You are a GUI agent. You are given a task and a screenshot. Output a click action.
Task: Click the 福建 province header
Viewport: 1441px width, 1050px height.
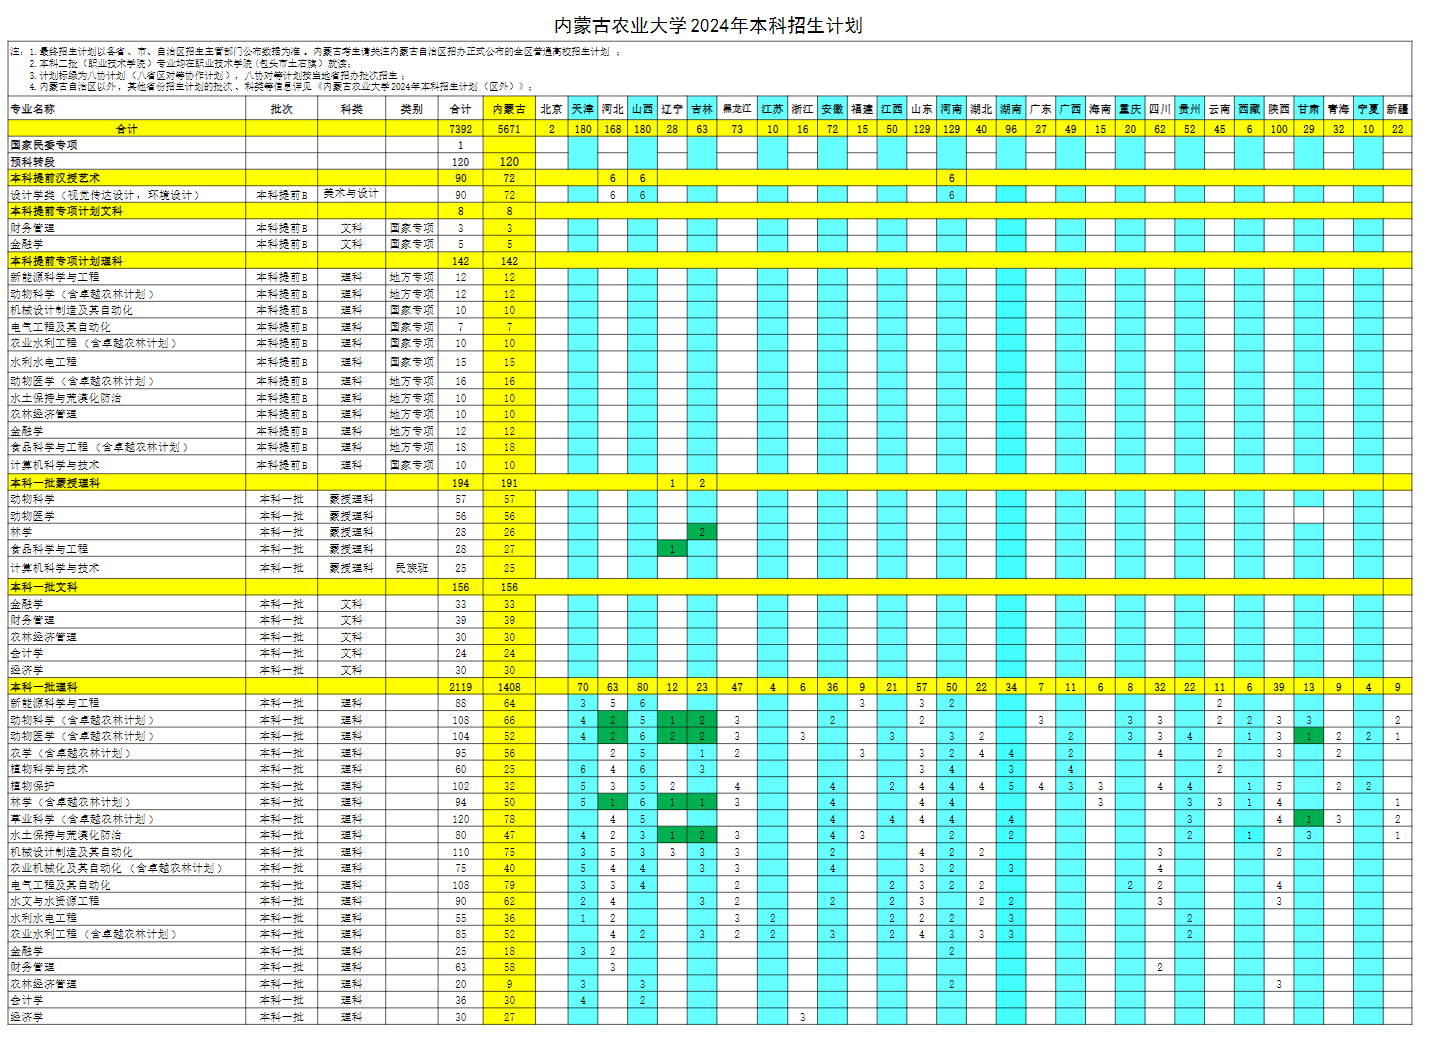(x=862, y=109)
